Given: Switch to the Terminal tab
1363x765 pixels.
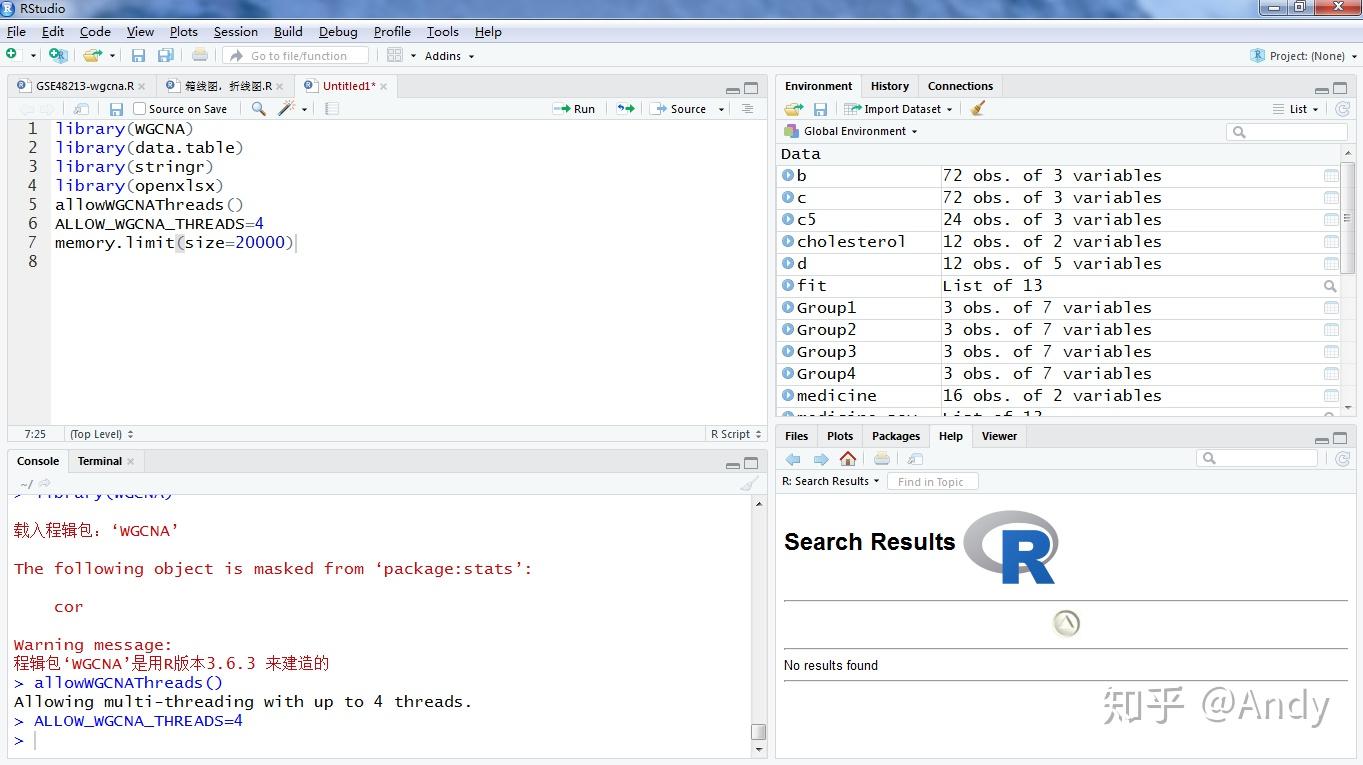Looking at the screenshot, I should pos(99,461).
